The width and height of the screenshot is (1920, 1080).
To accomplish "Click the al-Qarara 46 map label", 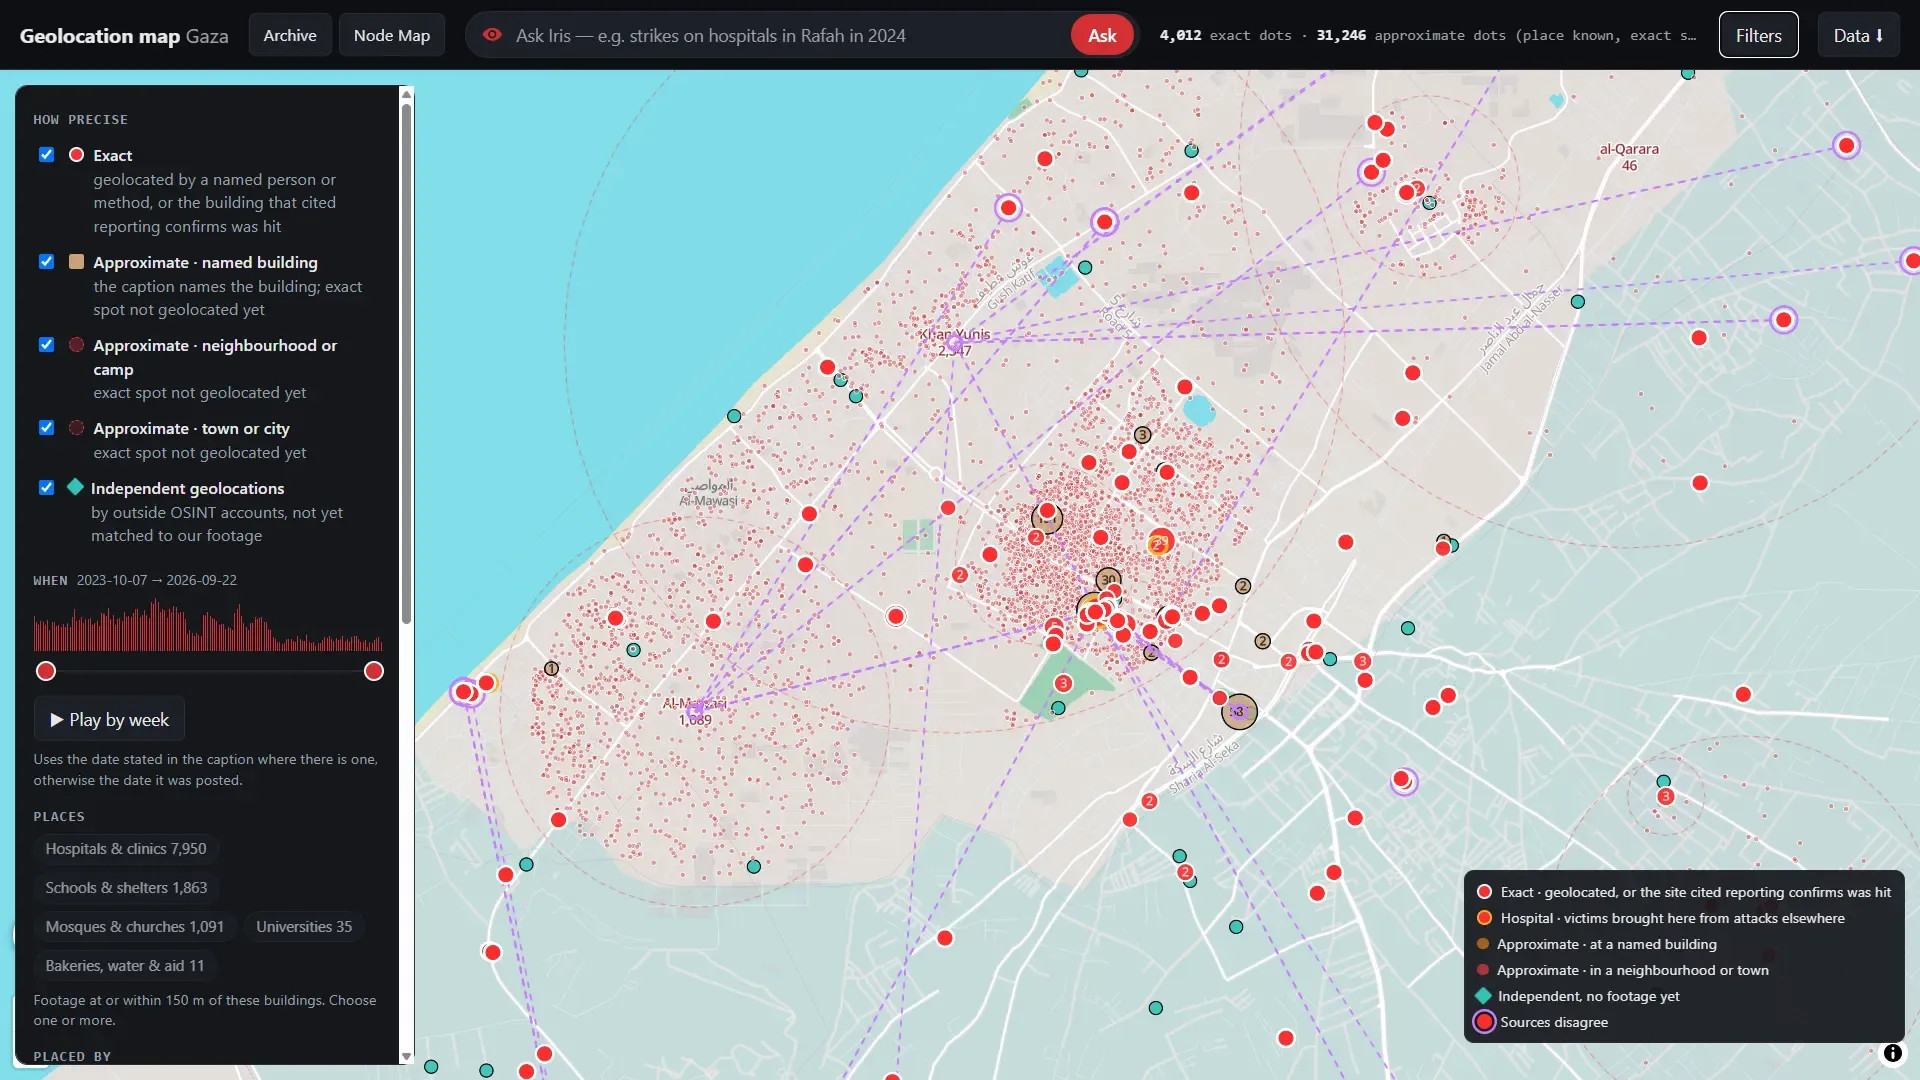I will pos(1629,157).
